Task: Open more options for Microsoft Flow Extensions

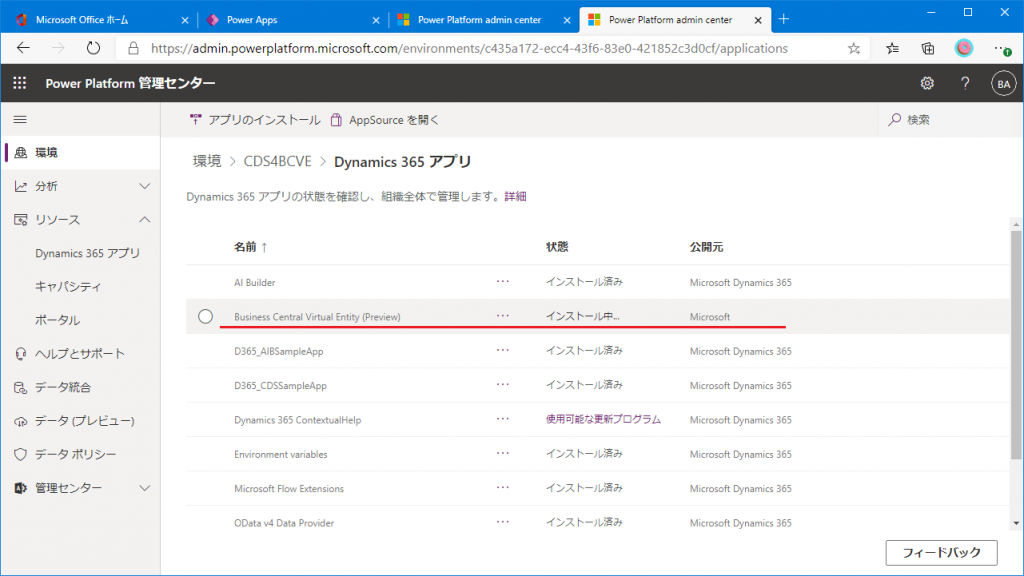Action: pos(502,488)
